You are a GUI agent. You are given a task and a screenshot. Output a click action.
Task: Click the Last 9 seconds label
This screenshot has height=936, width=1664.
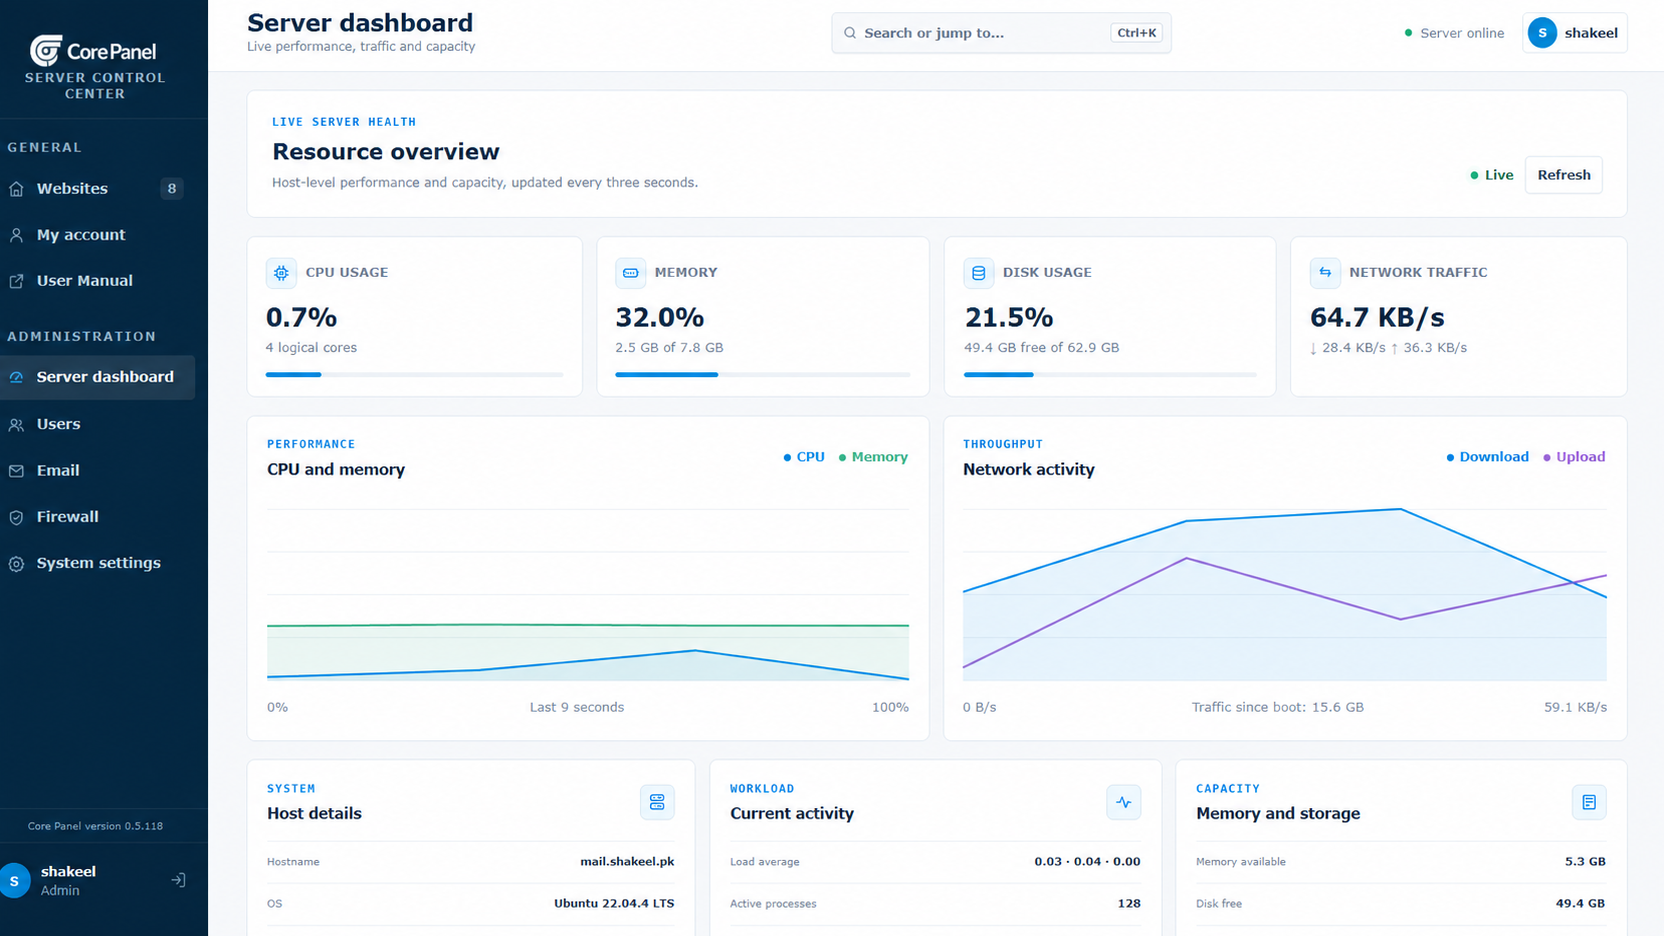[577, 707]
